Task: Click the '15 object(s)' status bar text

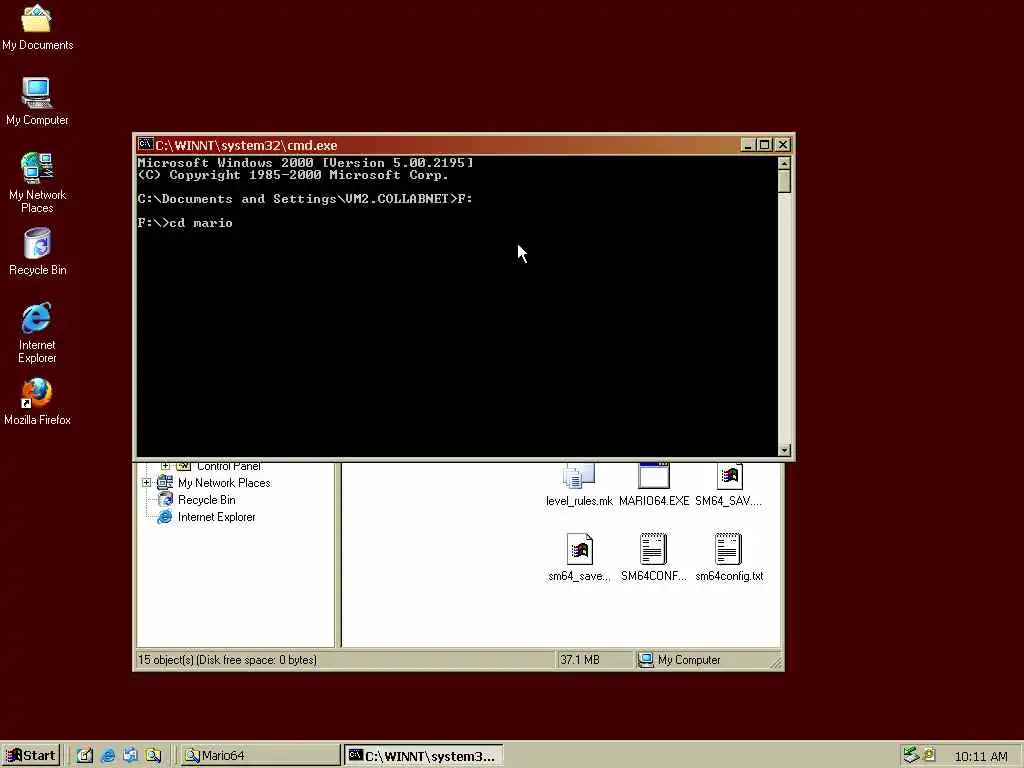Action: 227,660
